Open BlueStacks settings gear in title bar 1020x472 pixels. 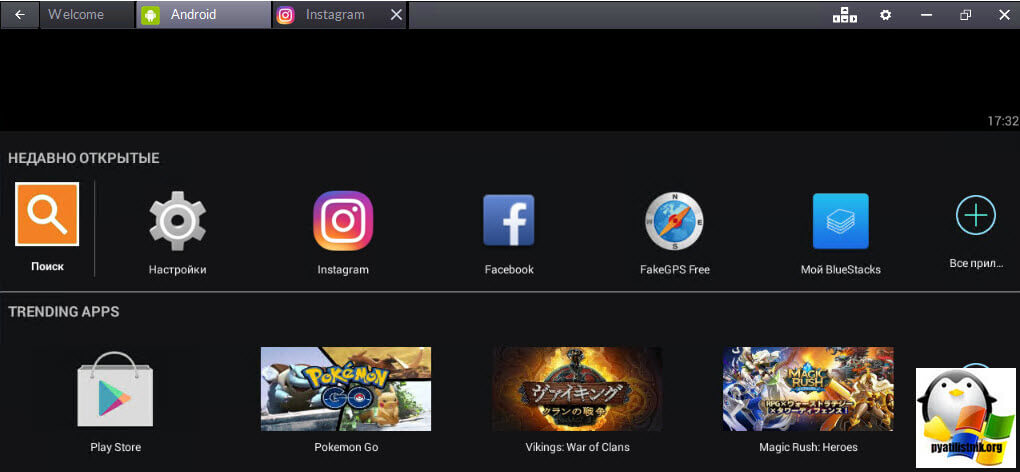(885, 15)
